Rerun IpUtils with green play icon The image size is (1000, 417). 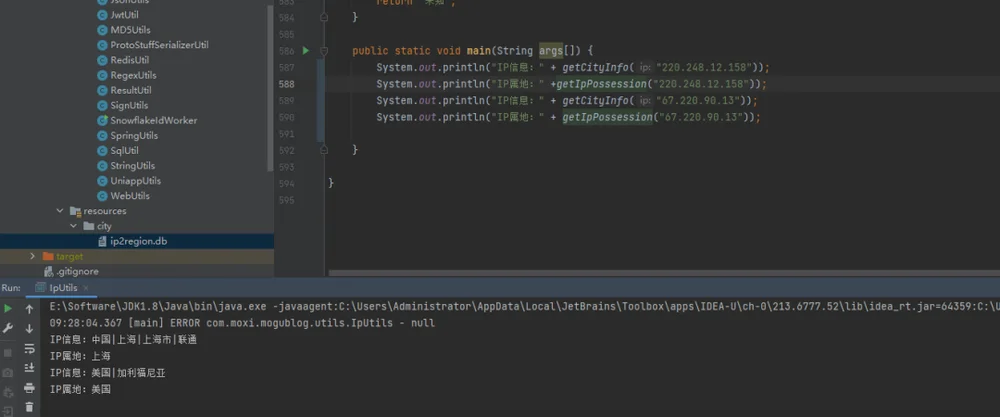click(8, 309)
